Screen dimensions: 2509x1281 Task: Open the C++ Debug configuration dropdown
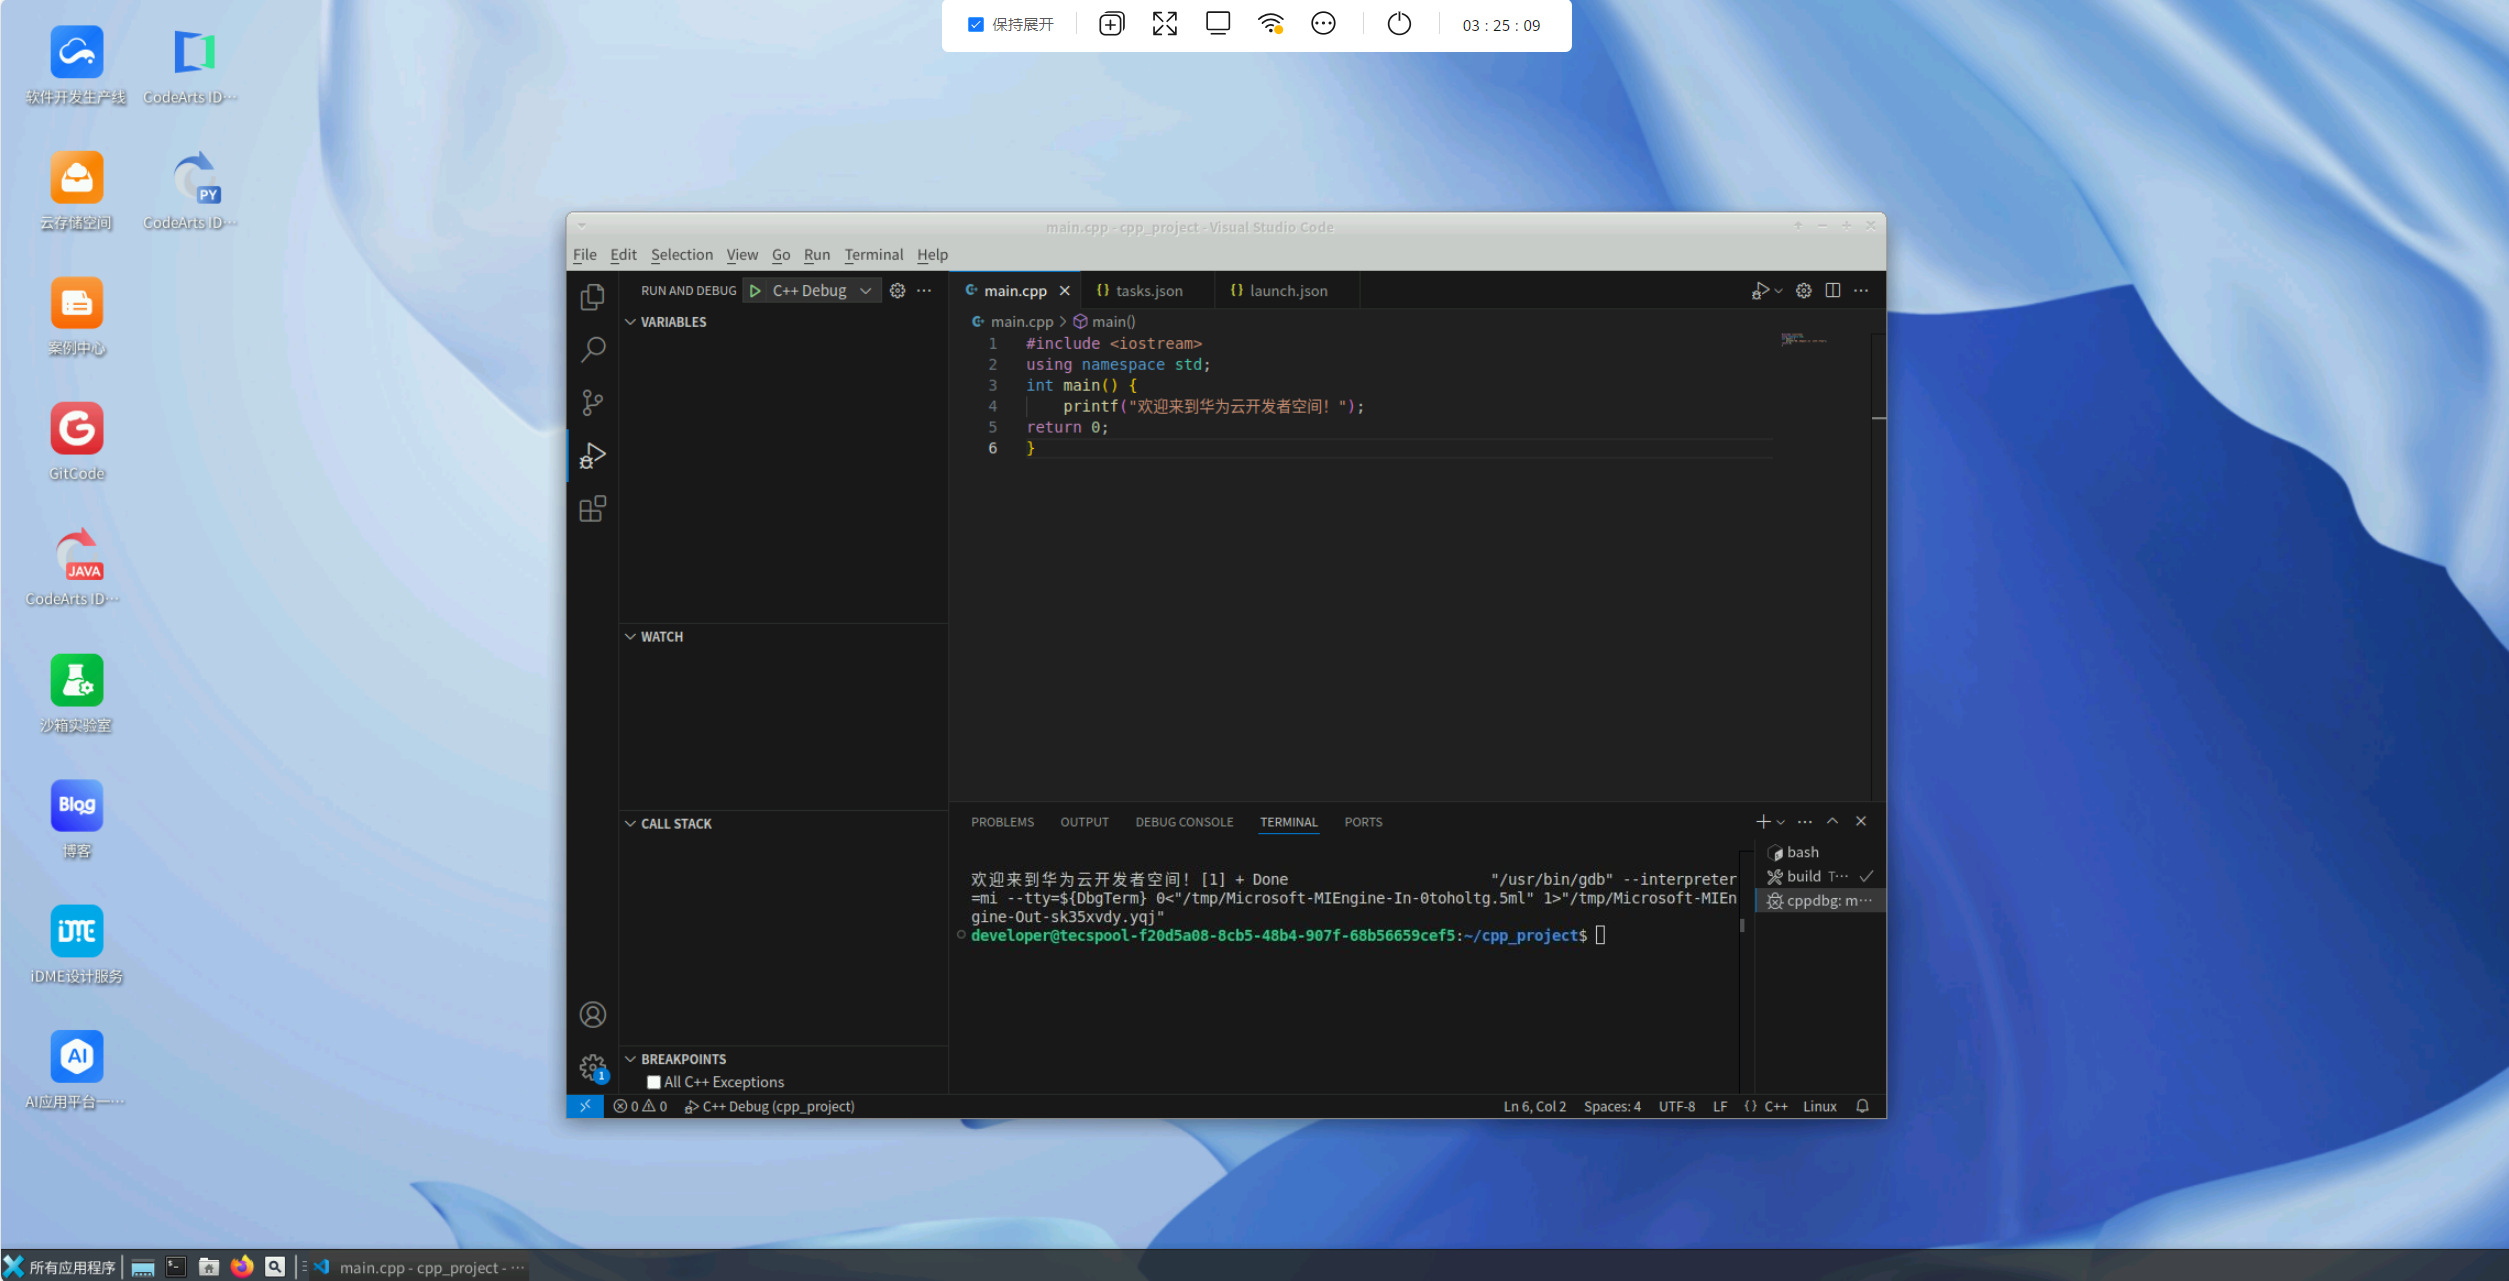point(824,291)
